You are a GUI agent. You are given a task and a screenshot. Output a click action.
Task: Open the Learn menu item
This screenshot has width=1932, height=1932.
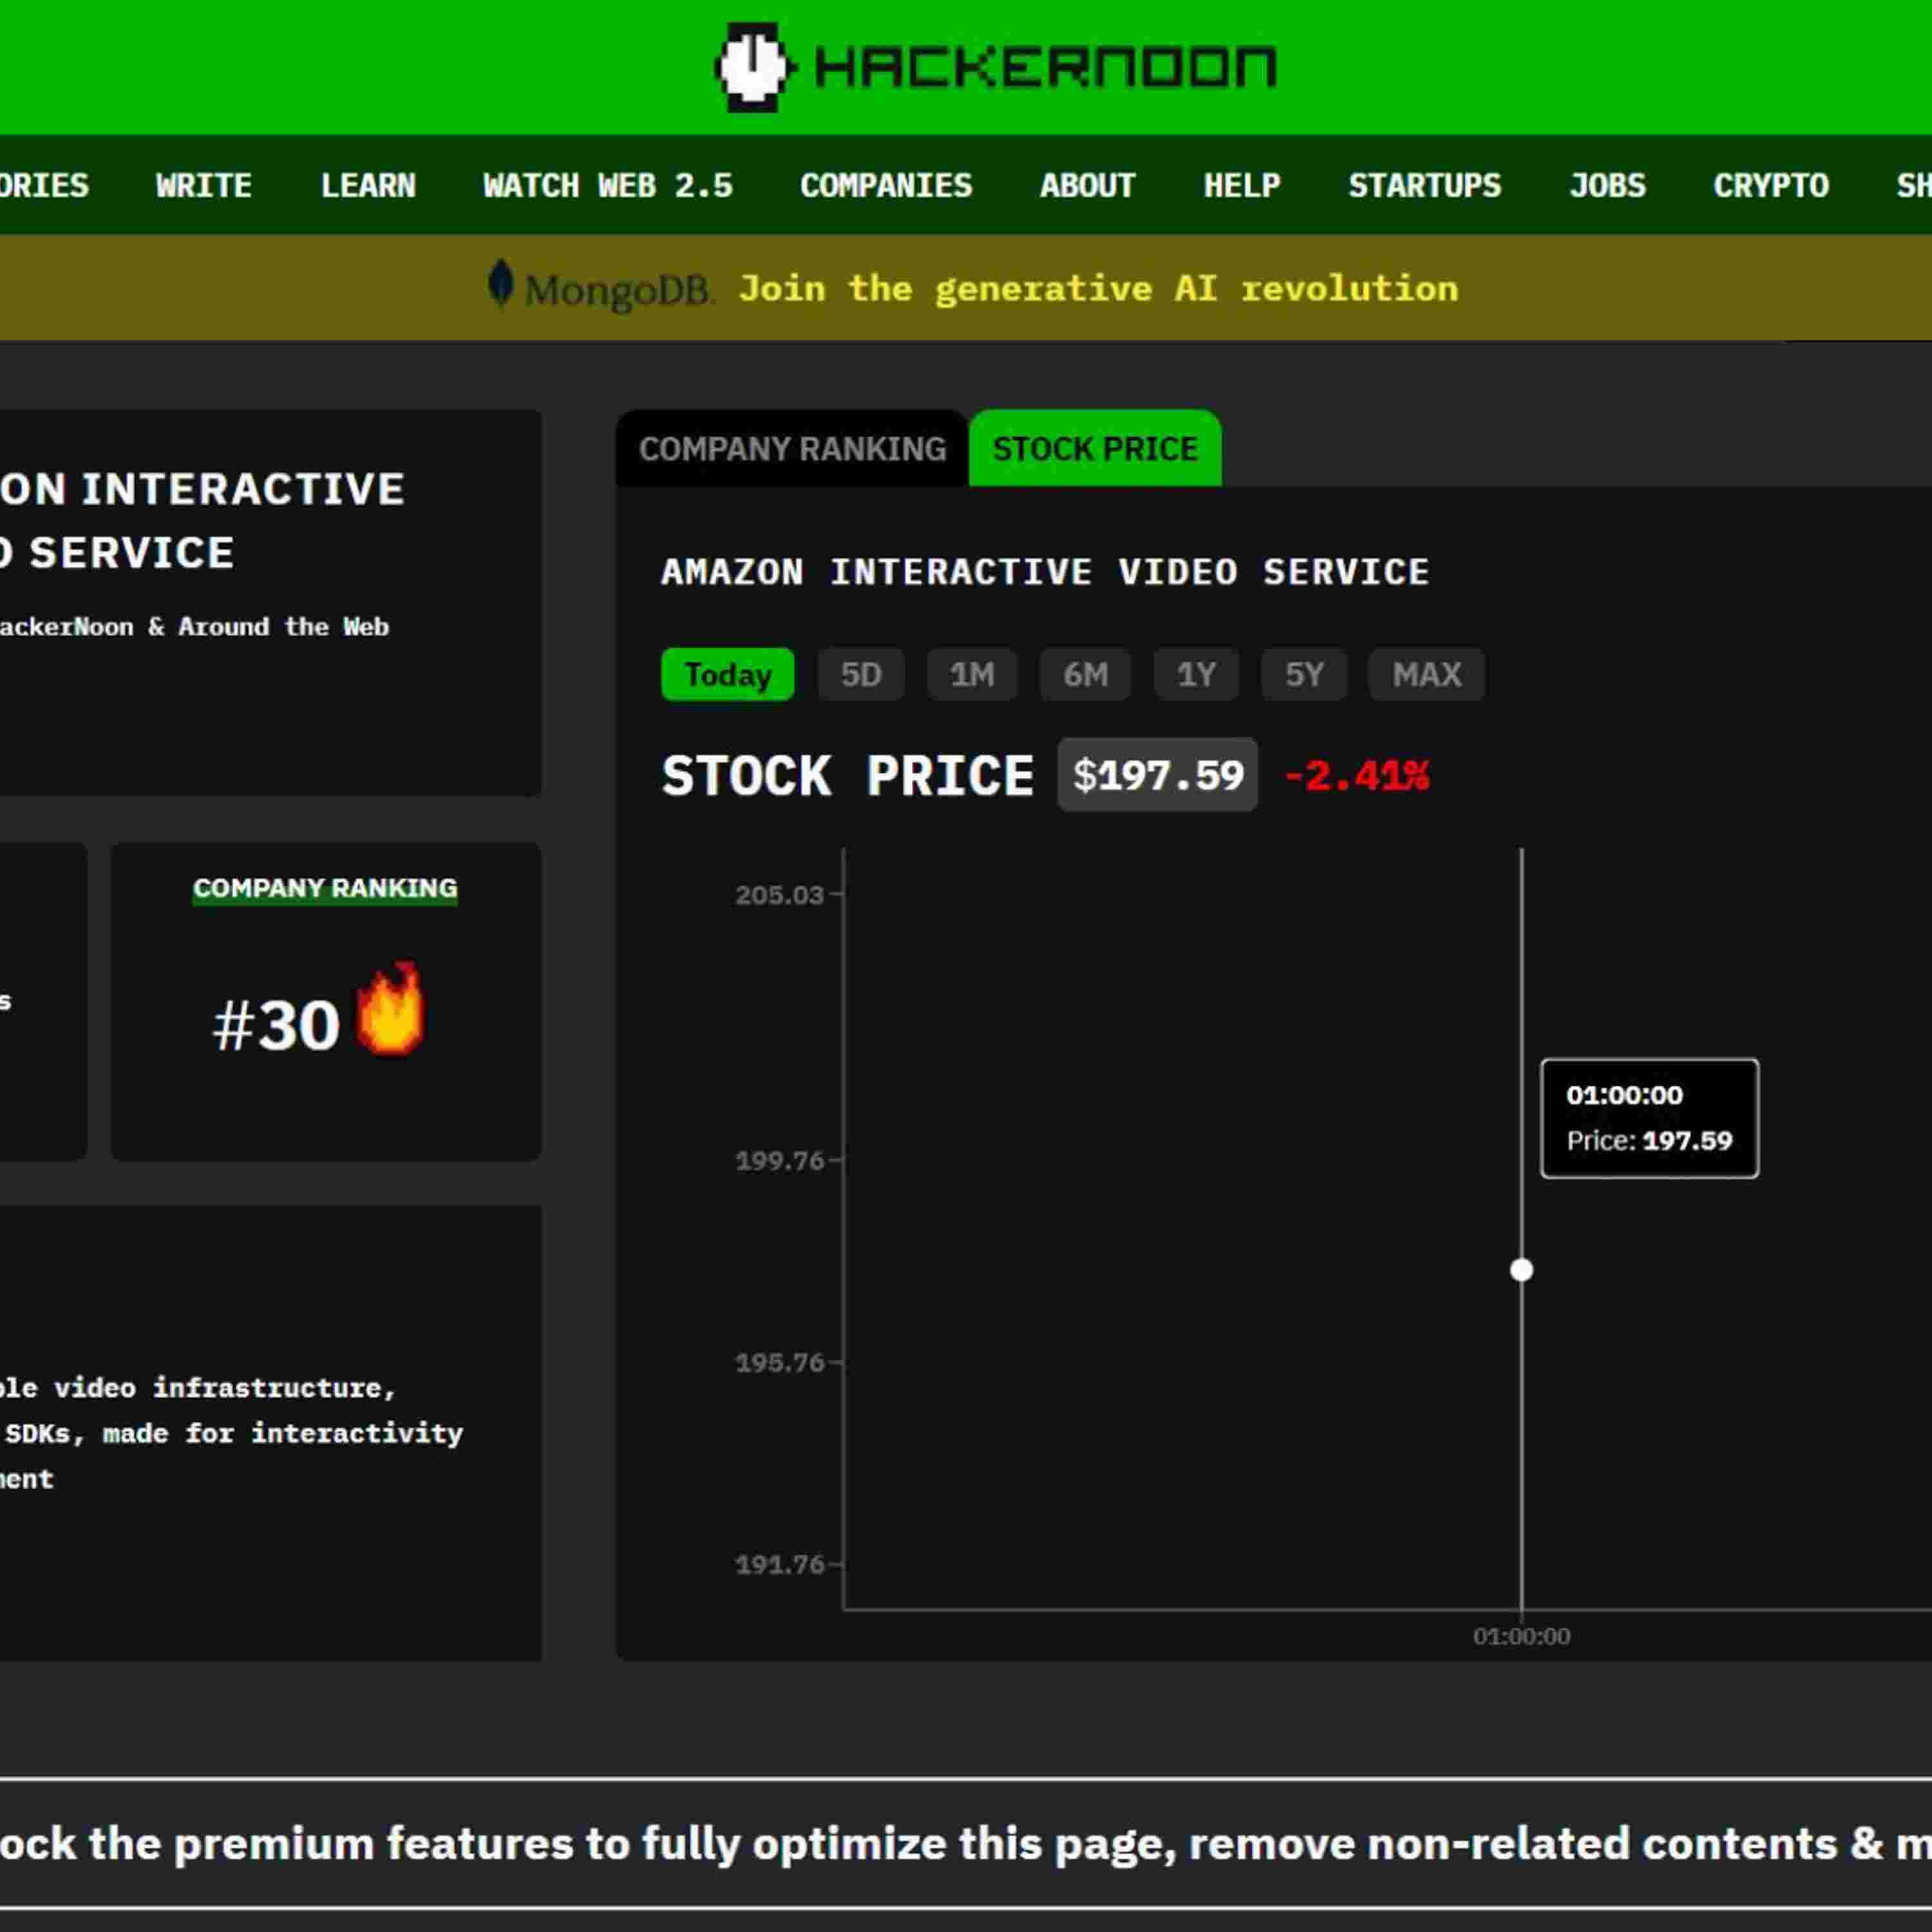coord(368,186)
